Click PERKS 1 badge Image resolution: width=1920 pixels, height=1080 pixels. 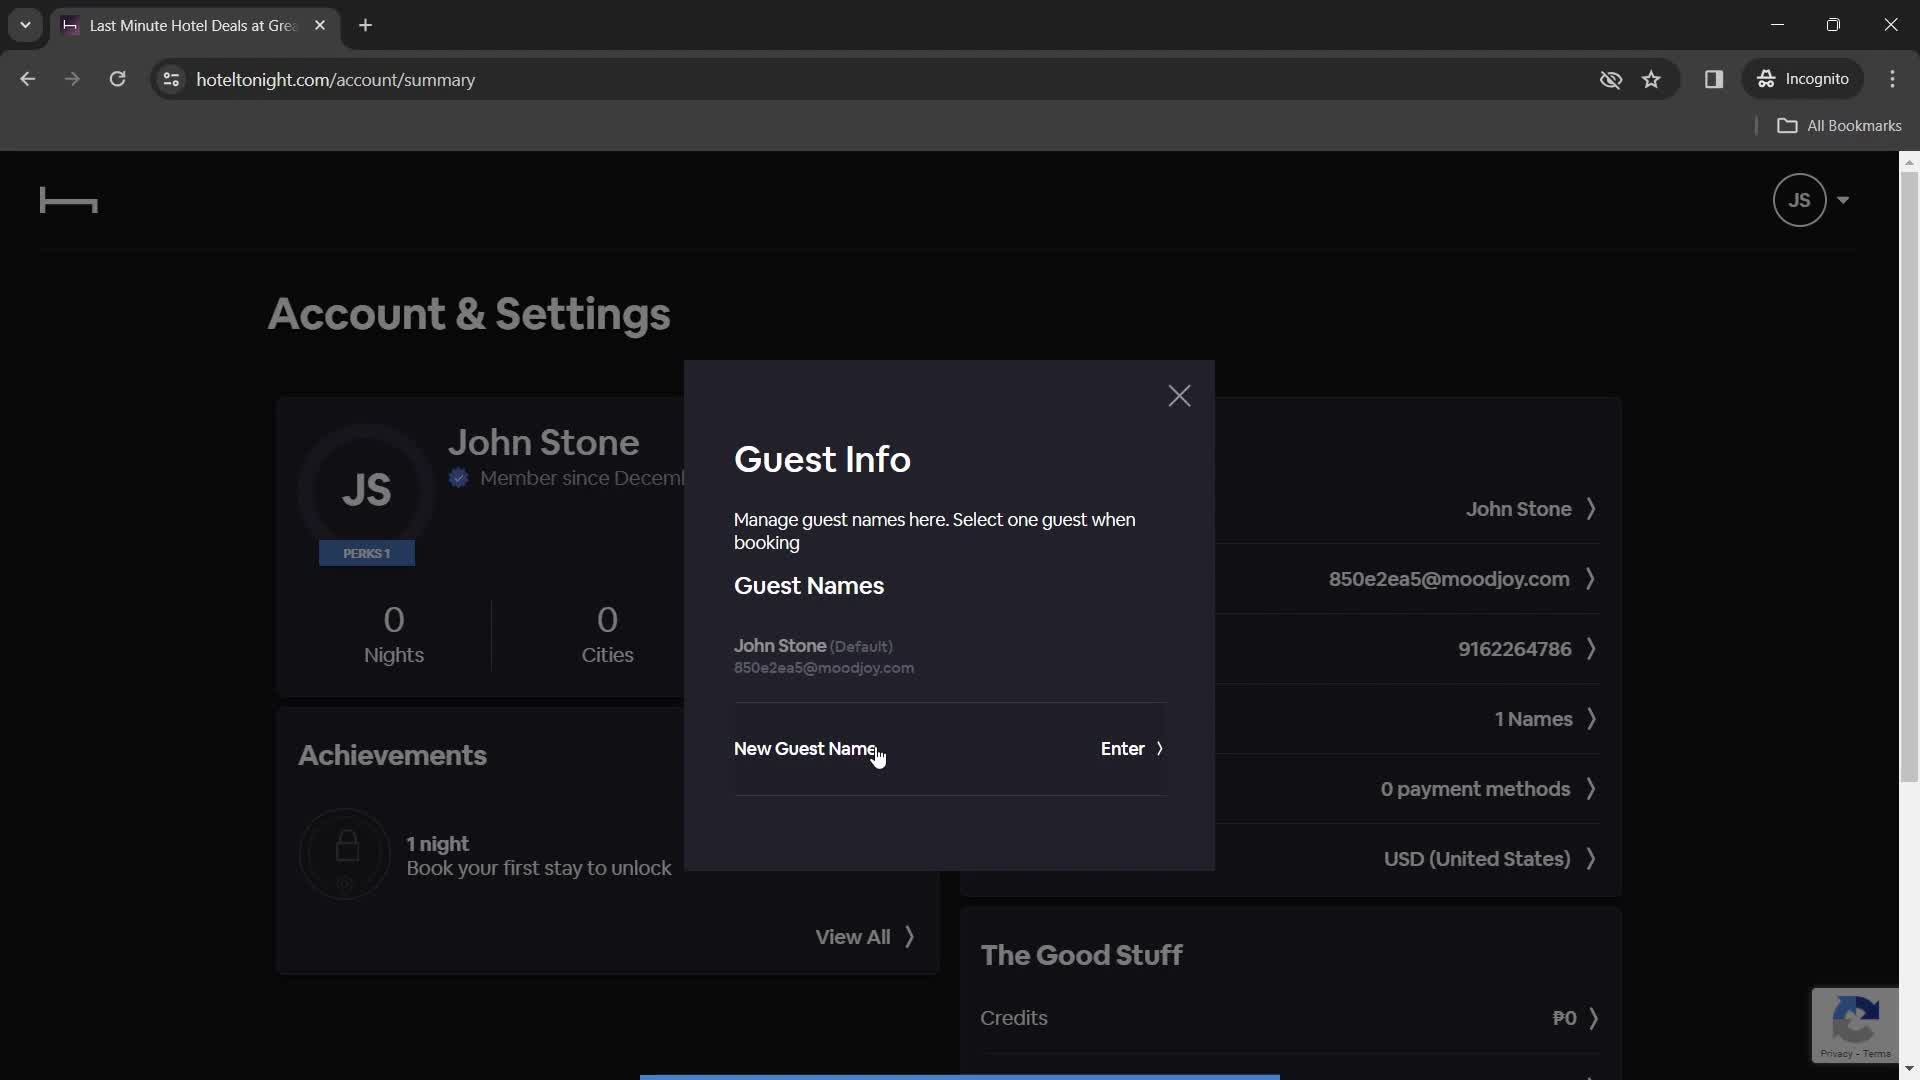[367, 553]
